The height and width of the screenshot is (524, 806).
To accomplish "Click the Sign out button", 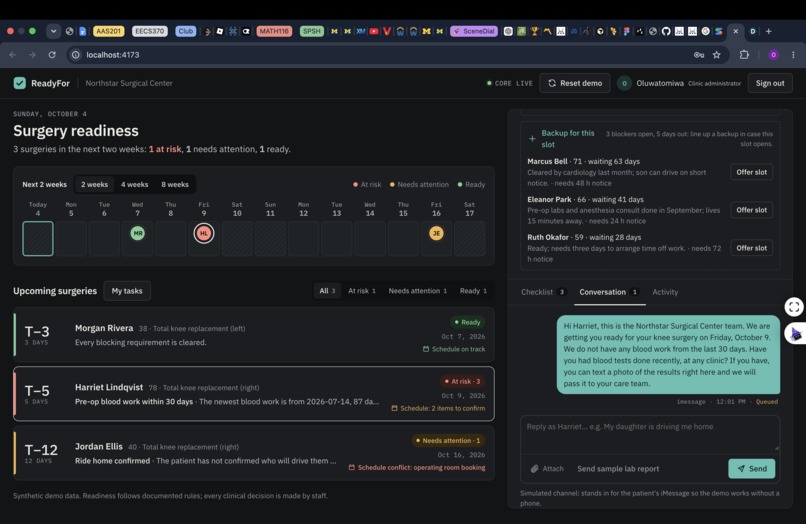I will tap(770, 83).
